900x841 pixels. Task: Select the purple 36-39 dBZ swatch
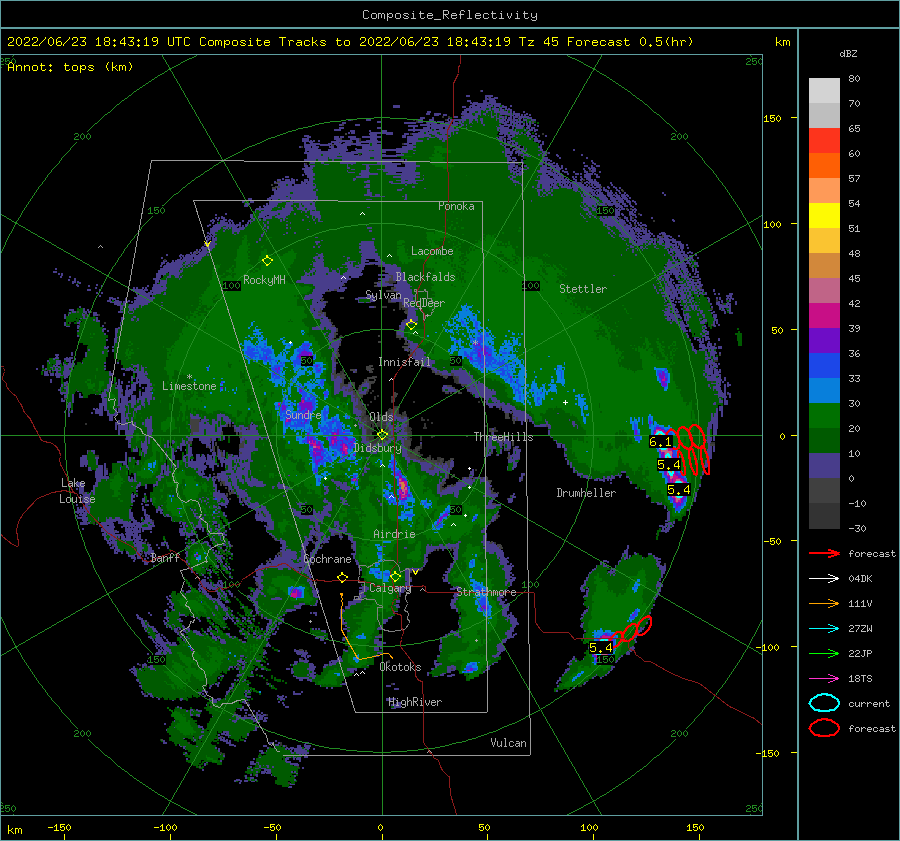pos(824,340)
